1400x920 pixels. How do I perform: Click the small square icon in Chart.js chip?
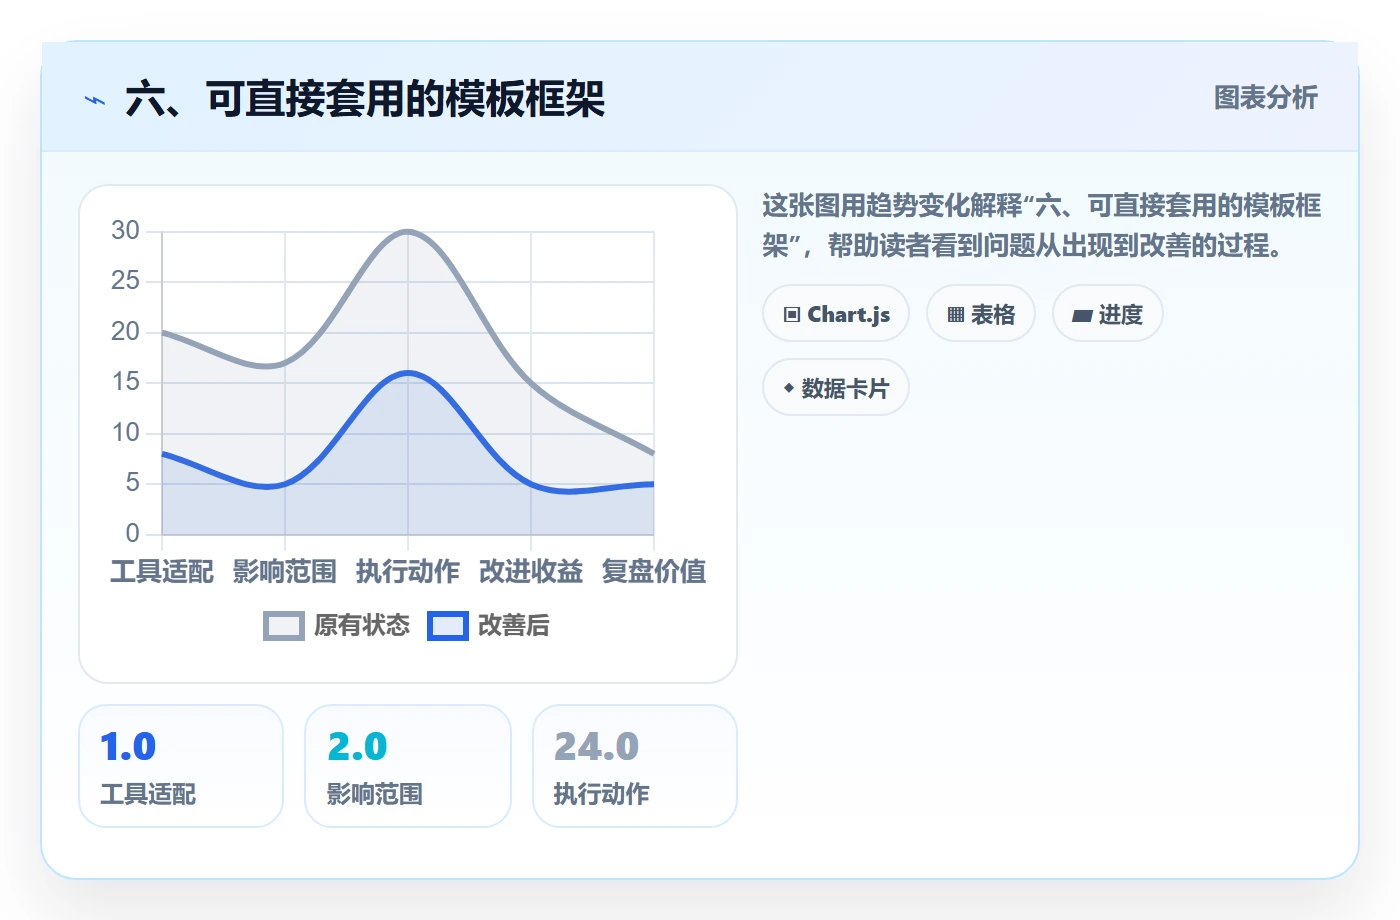792,315
